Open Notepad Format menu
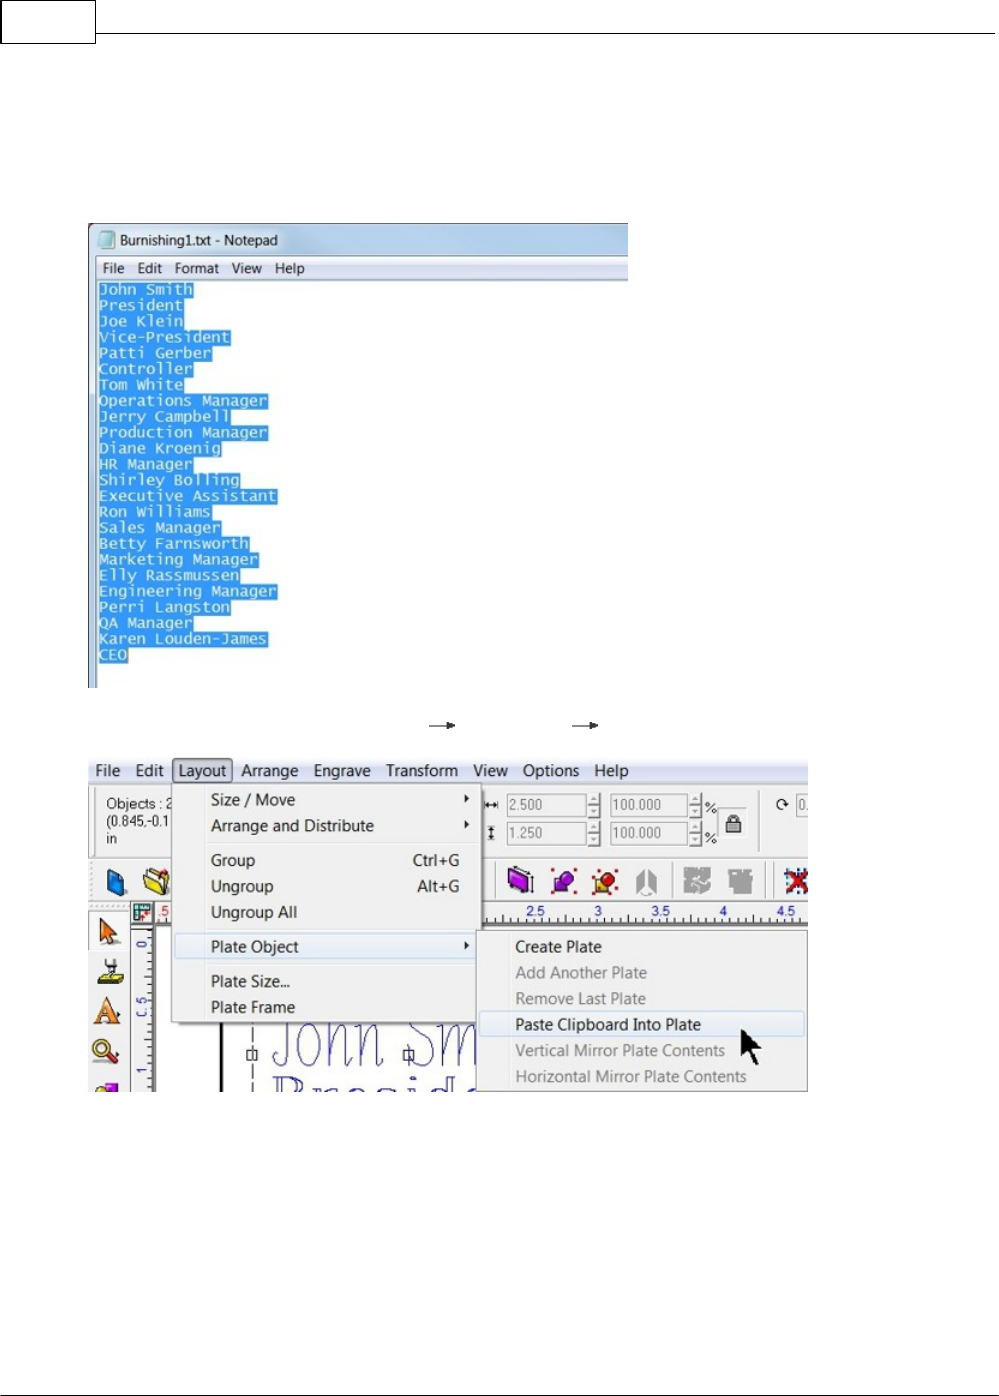This screenshot has width=999, height=1396. coord(197,269)
